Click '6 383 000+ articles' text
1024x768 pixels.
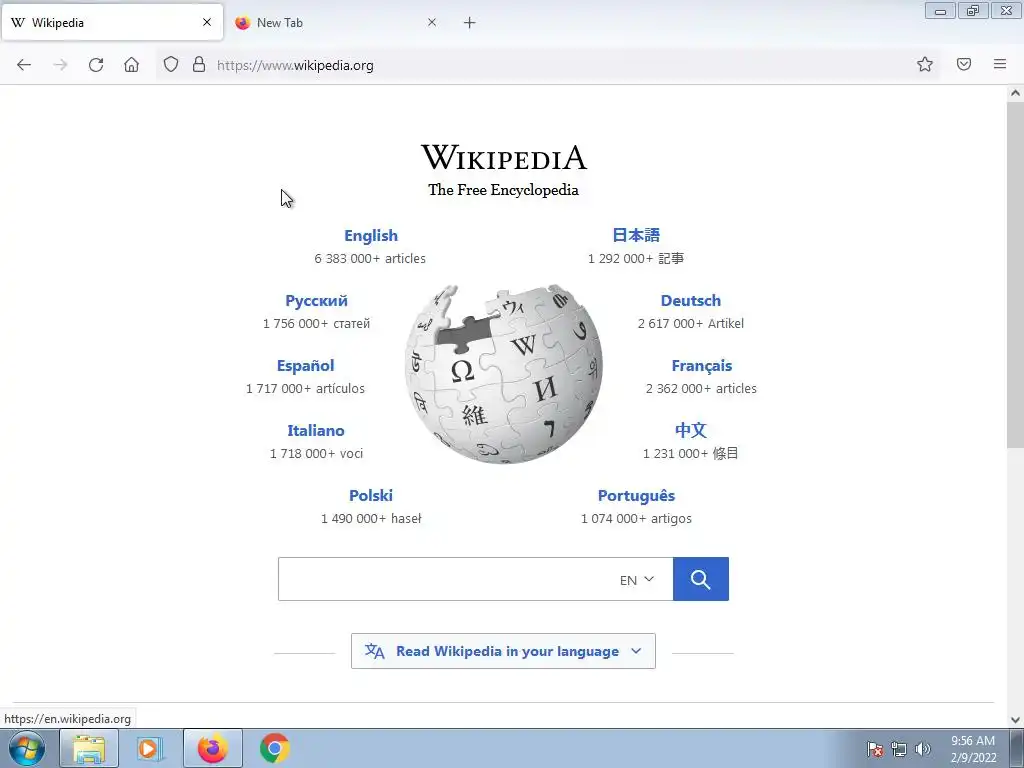coord(370,259)
